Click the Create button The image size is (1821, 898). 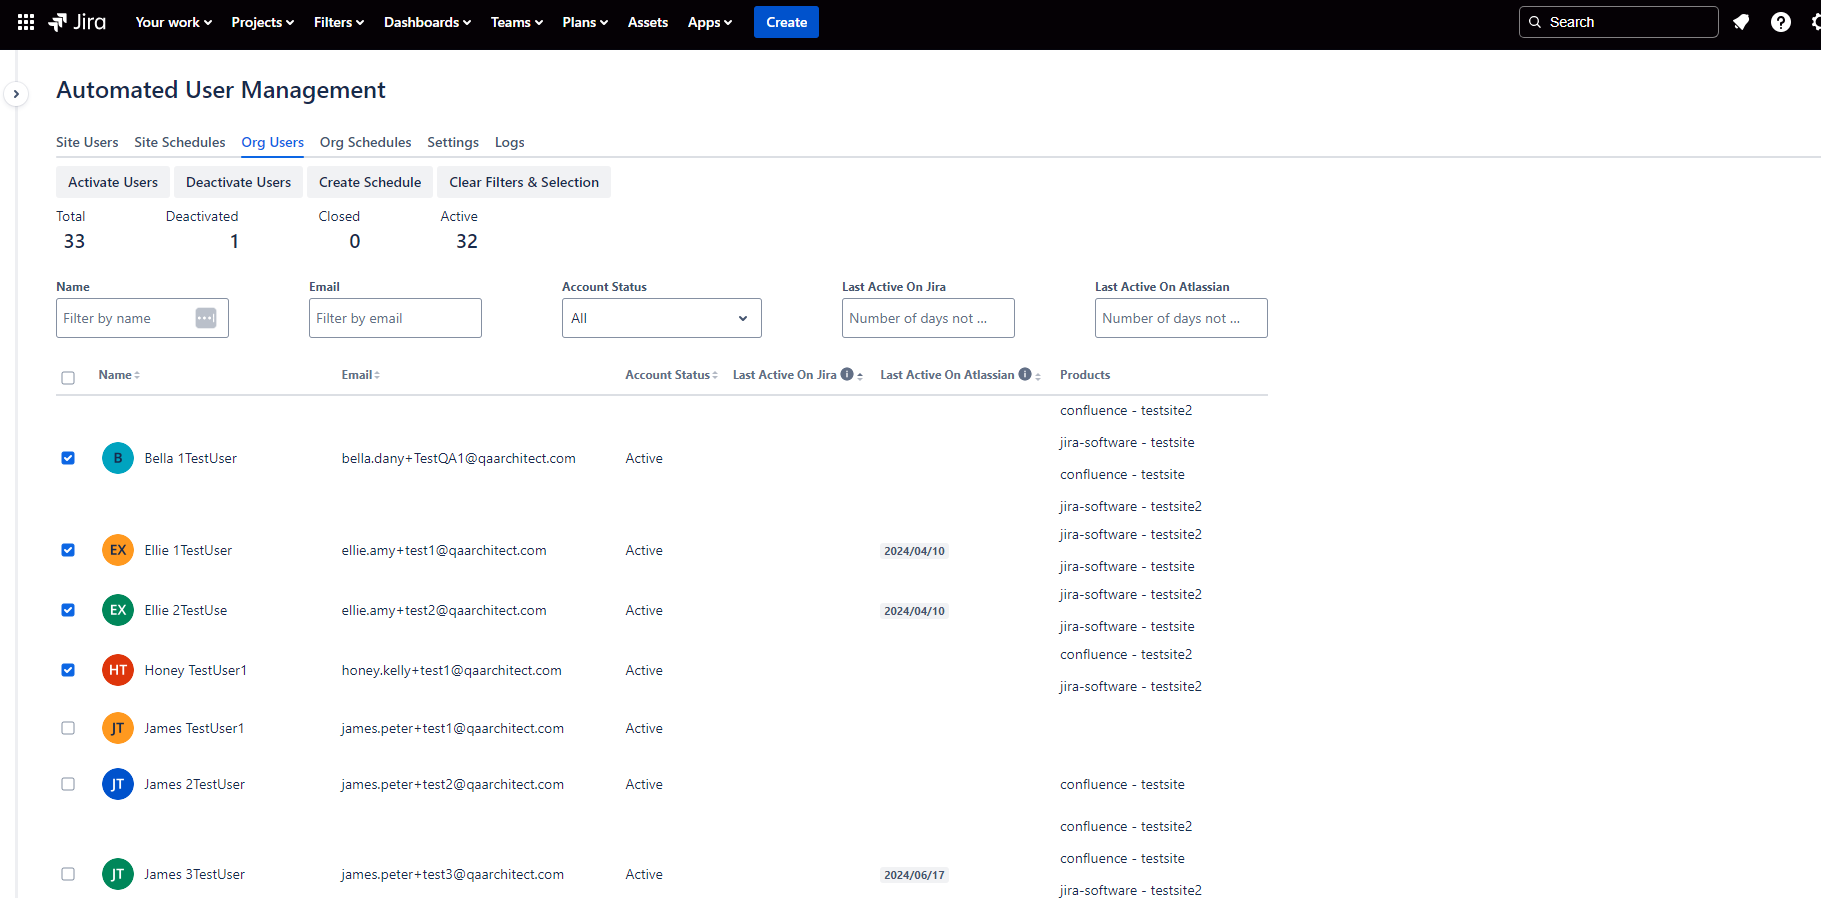(786, 22)
